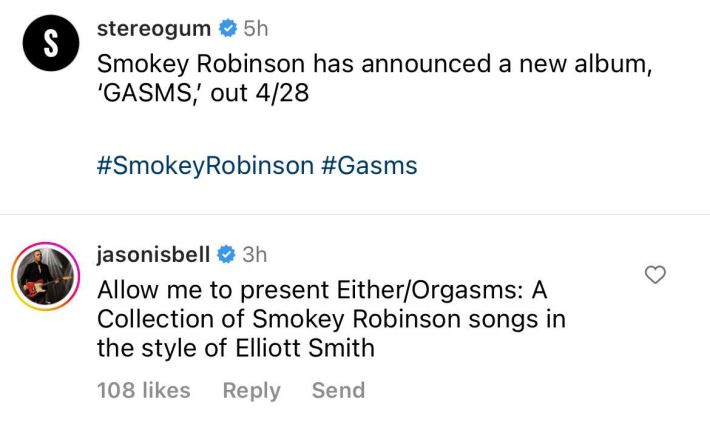Send jasonisbell's comment
710x439 pixels.
coord(338,390)
